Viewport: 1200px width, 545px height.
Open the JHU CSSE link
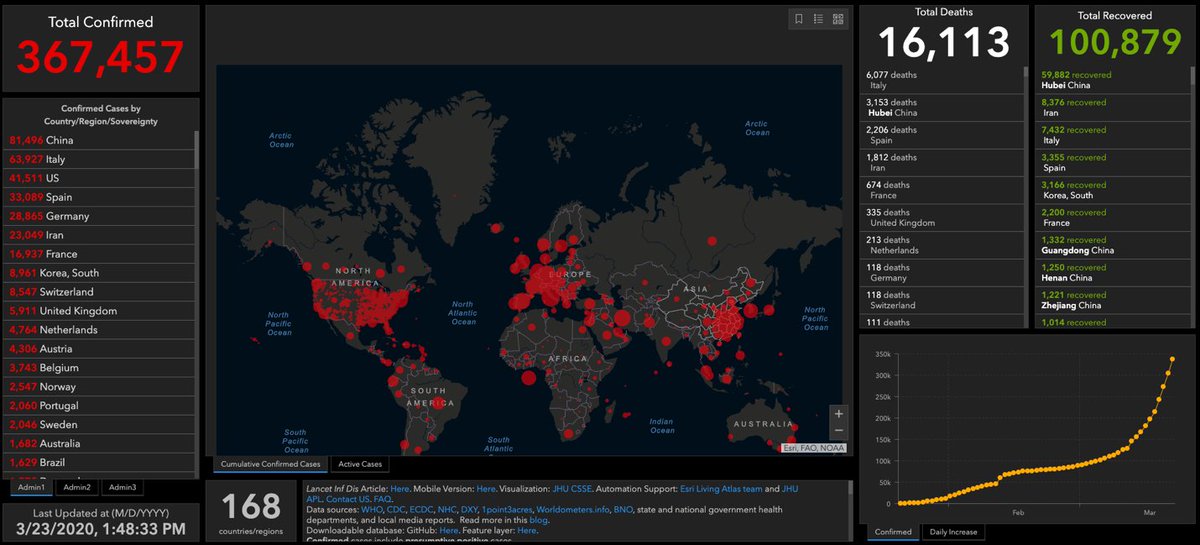573,489
